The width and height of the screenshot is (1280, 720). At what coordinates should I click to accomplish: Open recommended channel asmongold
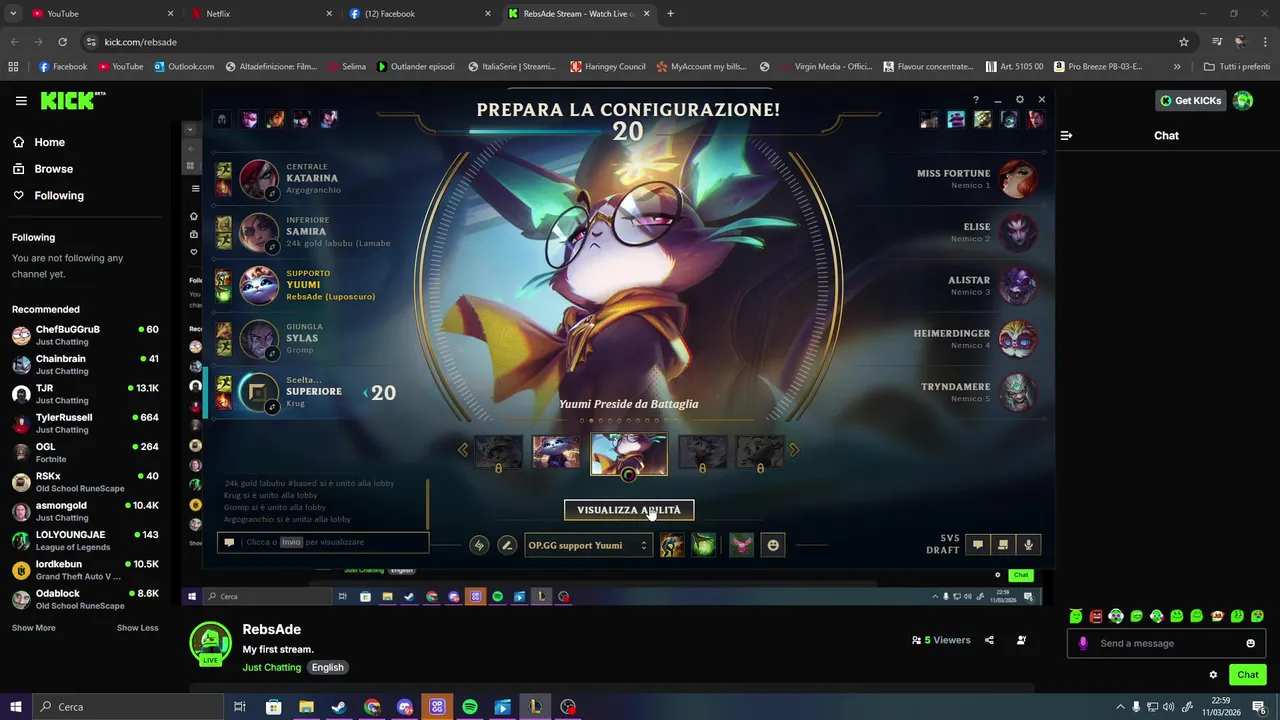coord(85,511)
